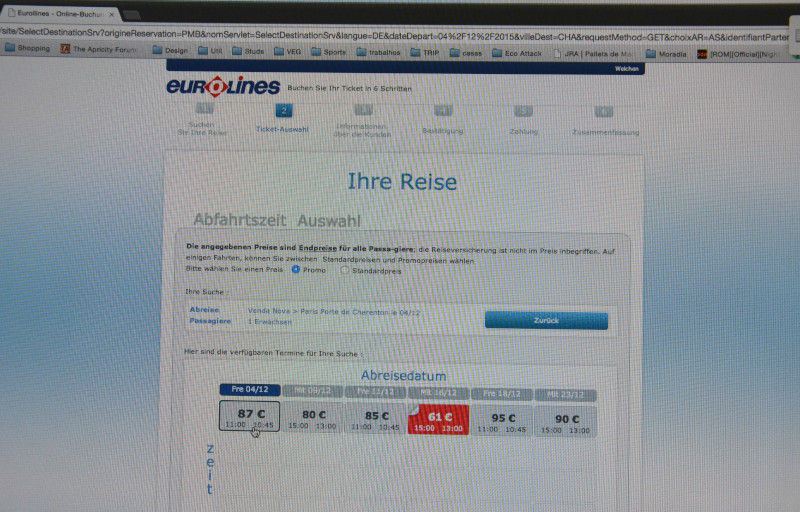Viewport: 800px width, 512px height.
Task: Open The Apricity Forum bookmark
Action: click(98, 49)
